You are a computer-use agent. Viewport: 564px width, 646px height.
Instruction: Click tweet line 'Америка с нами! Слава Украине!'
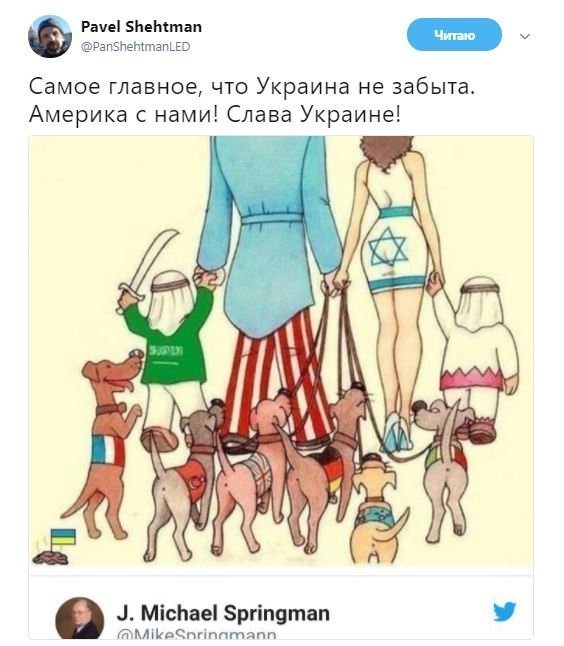pos(215,115)
